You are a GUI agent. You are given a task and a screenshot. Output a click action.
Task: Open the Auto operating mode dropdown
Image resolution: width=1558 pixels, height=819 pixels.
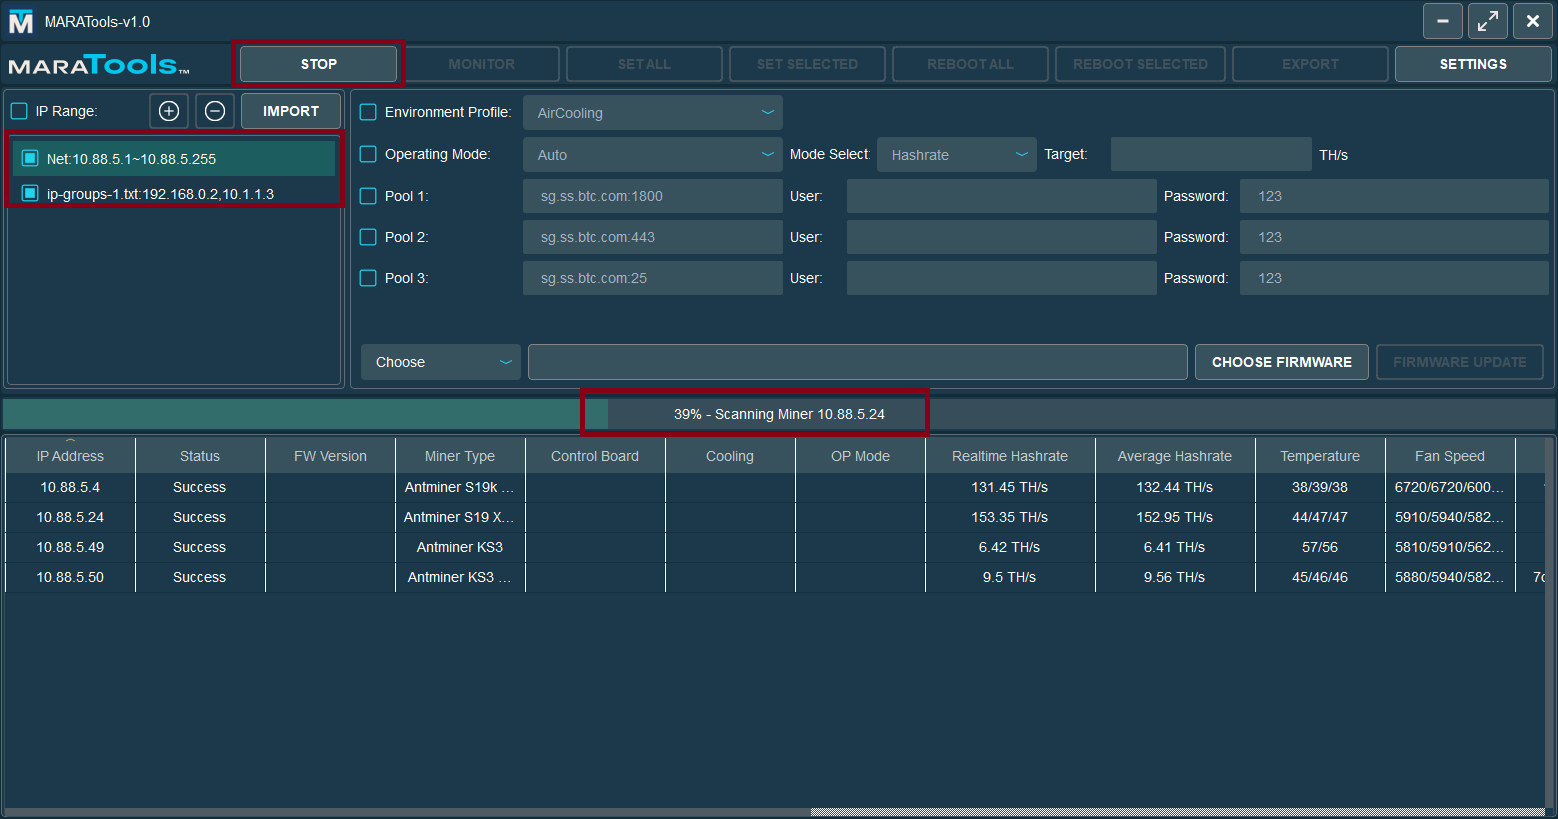click(x=652, y=155)
